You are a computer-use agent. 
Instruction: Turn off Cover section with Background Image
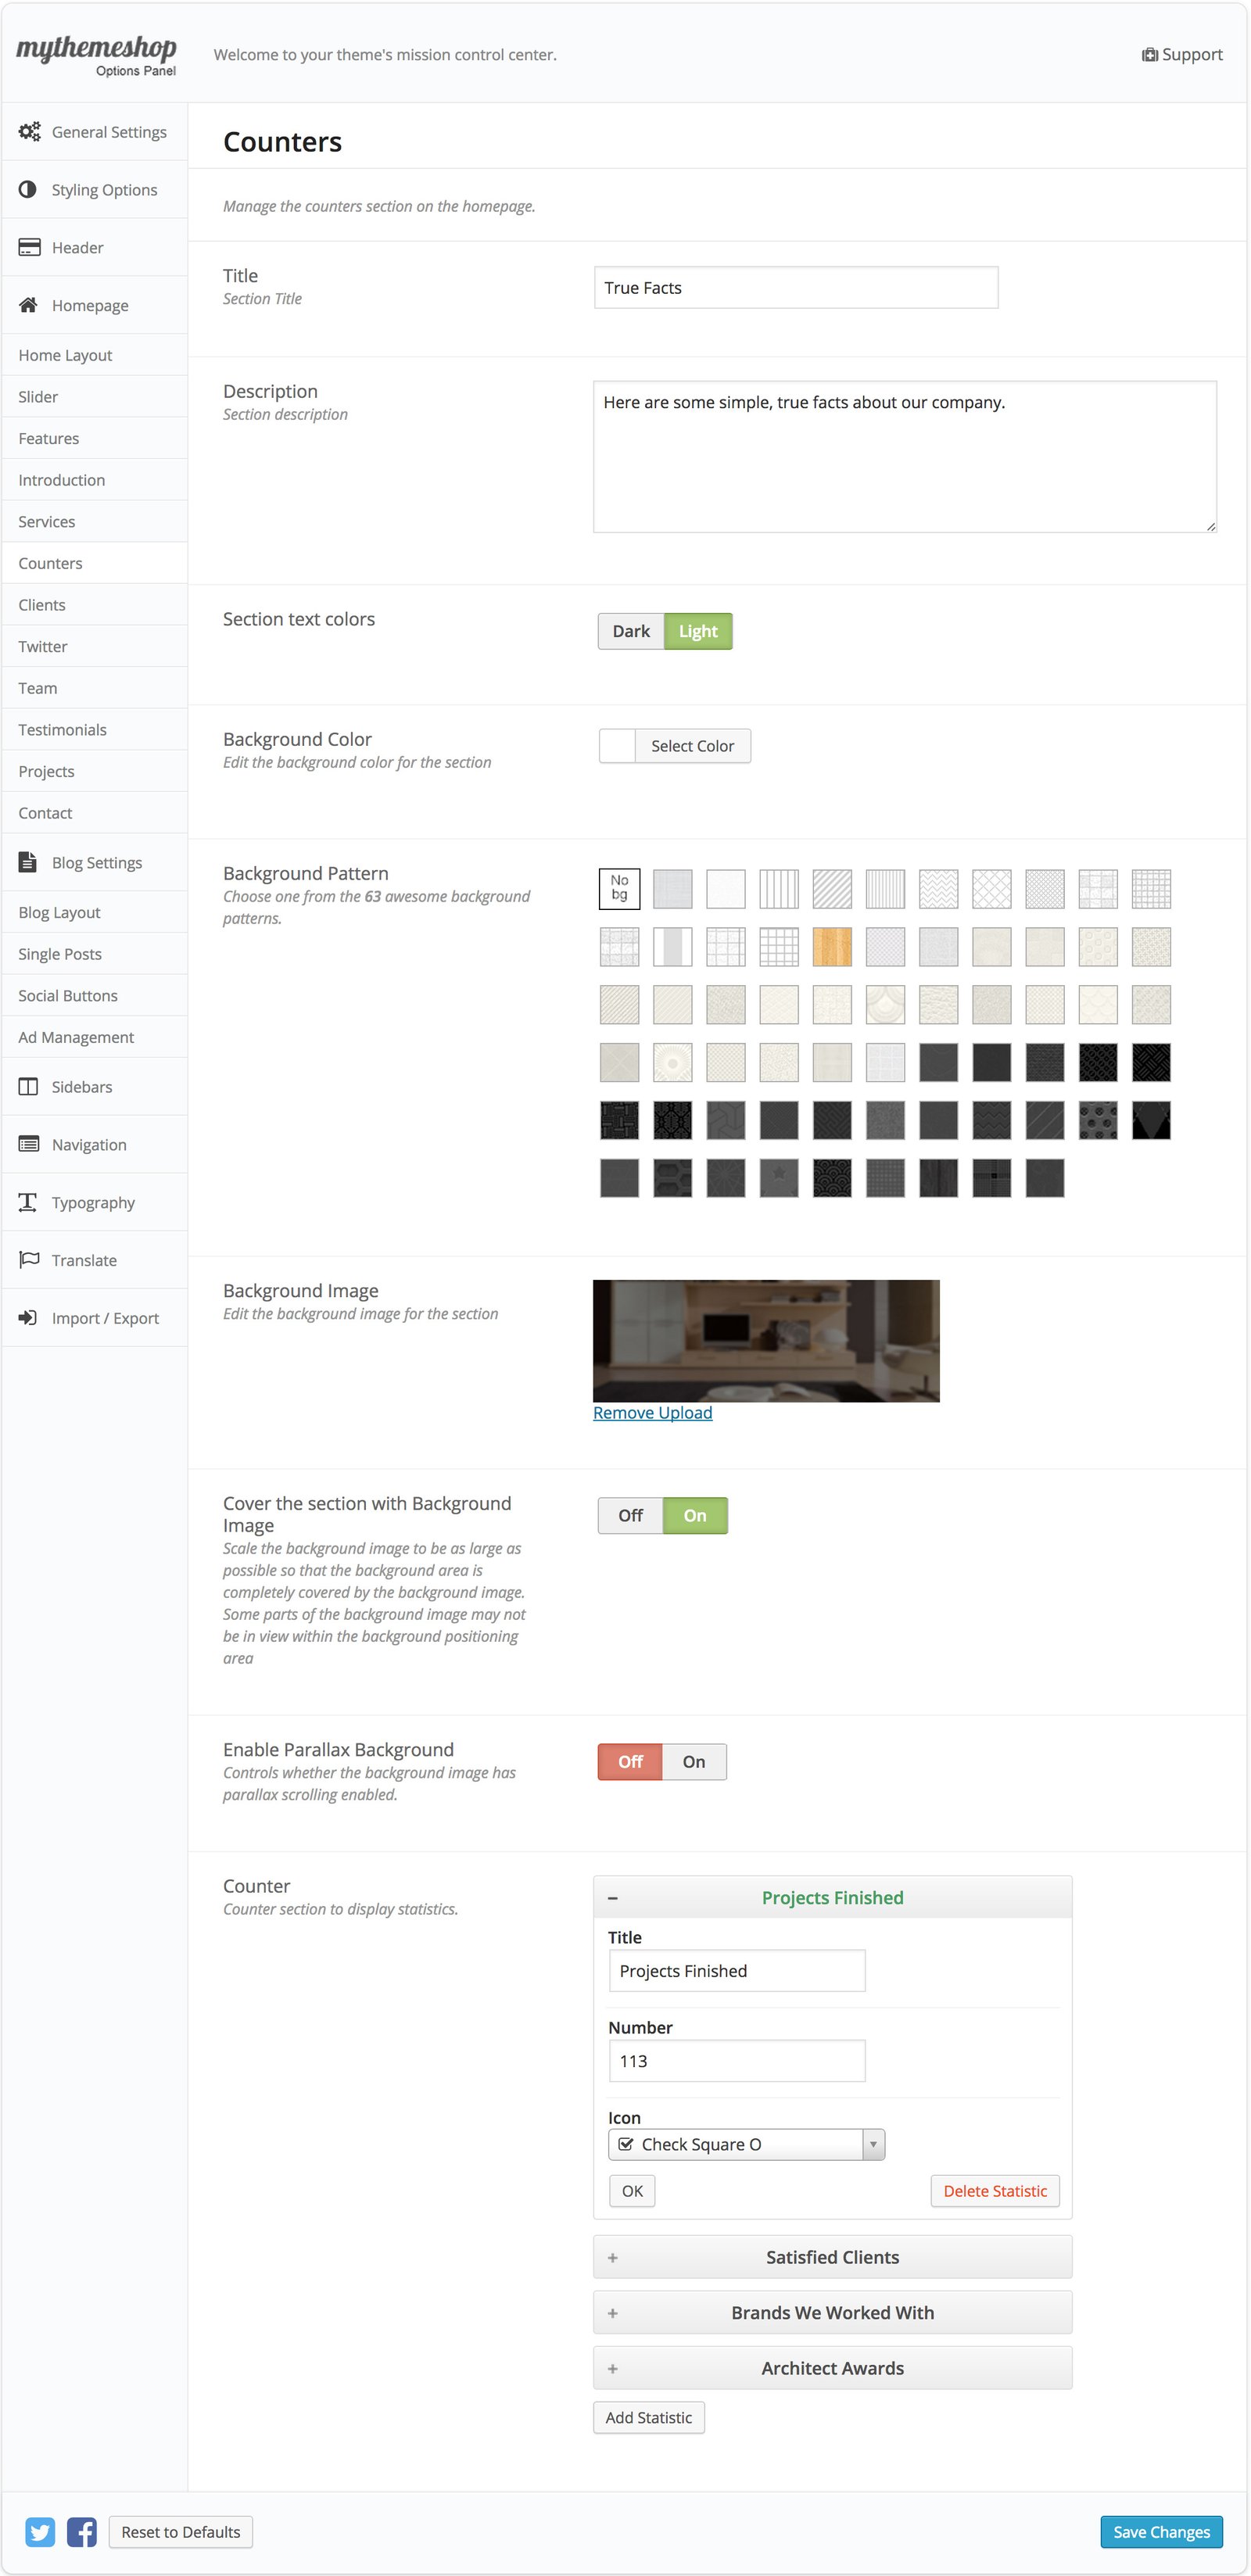630,1515
